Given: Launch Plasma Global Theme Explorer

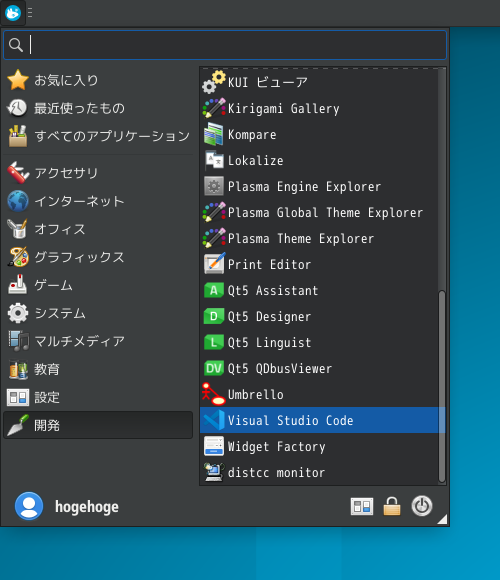Looking at the screenshot, I should tap(320, 212).
